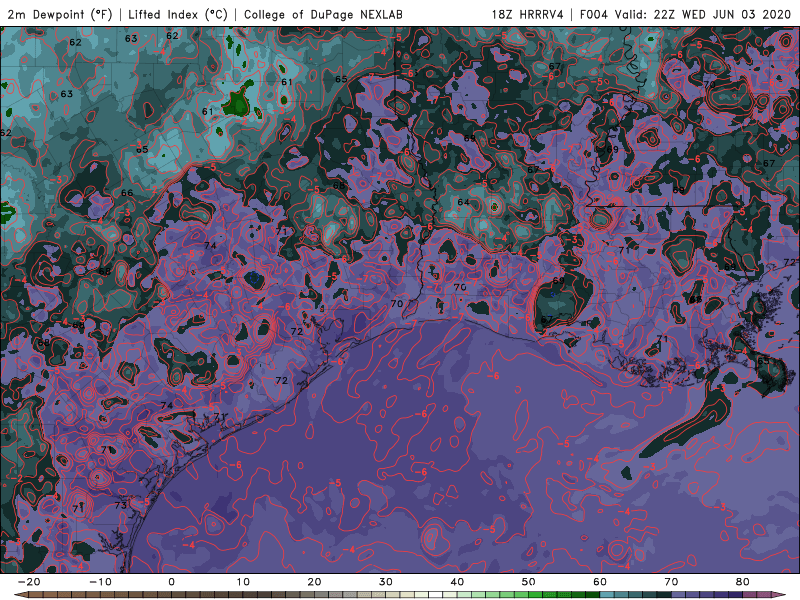
Task: Click the 70 label on the color scale
Action: pyautogui.click(x=671, y=582)
